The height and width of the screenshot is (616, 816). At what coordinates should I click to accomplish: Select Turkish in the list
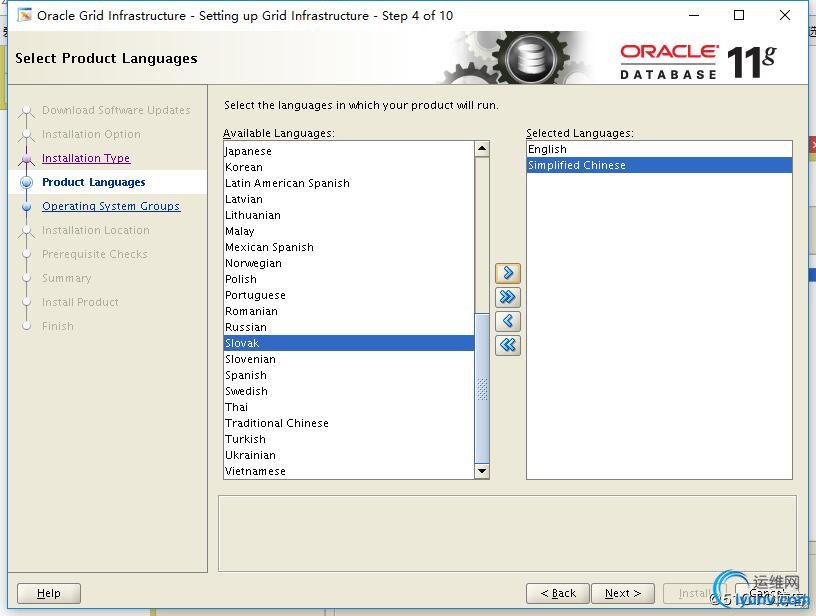tap(349, 439)
